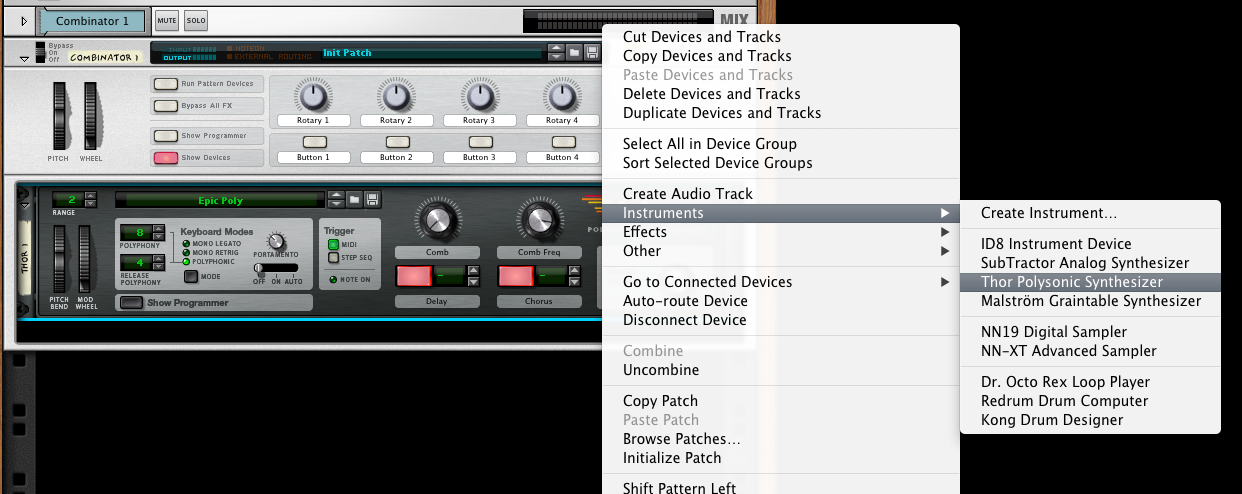The image size is (1242, 494).
Task: Choose SubTractor Analog Synthesizer
Action: click(x=1090, y=263)
